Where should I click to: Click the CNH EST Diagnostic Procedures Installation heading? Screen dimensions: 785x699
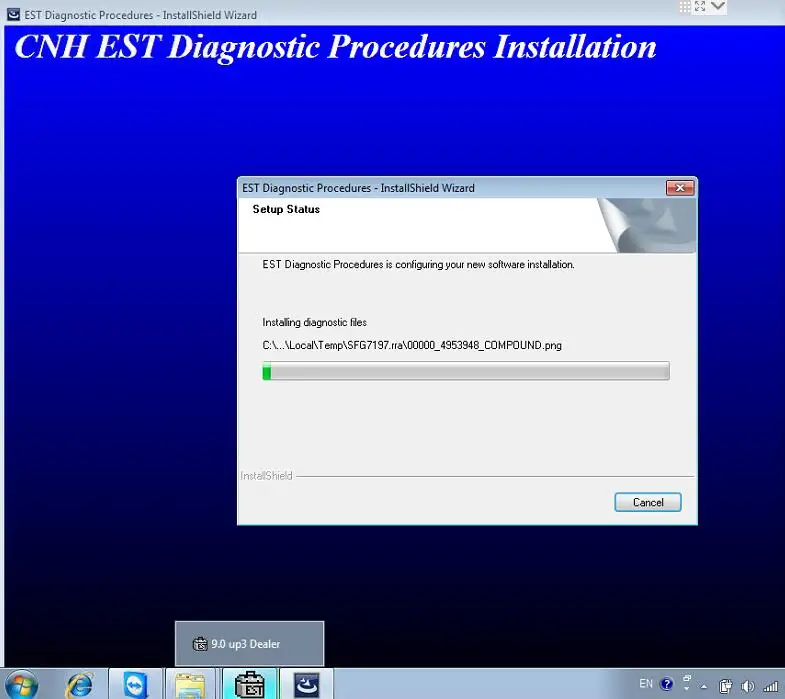[x=335, y=48]
